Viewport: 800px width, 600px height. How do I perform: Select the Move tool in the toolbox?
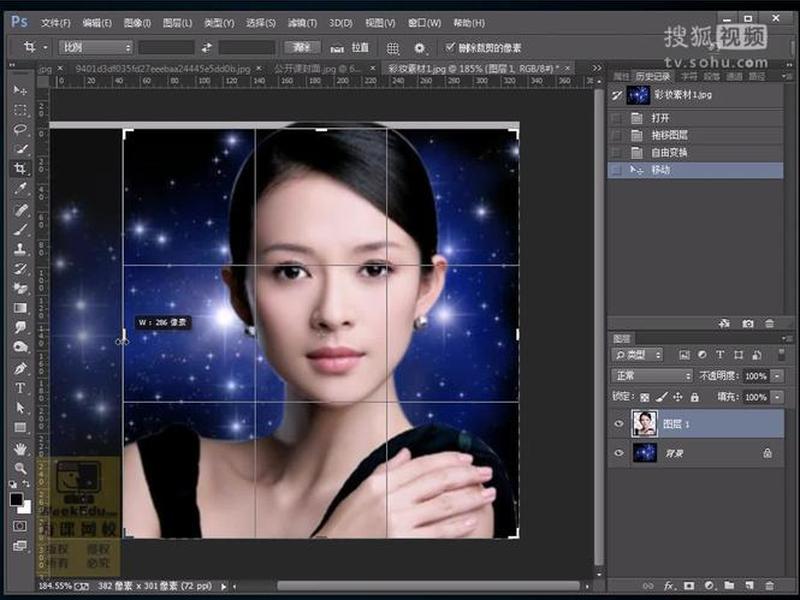20,90
